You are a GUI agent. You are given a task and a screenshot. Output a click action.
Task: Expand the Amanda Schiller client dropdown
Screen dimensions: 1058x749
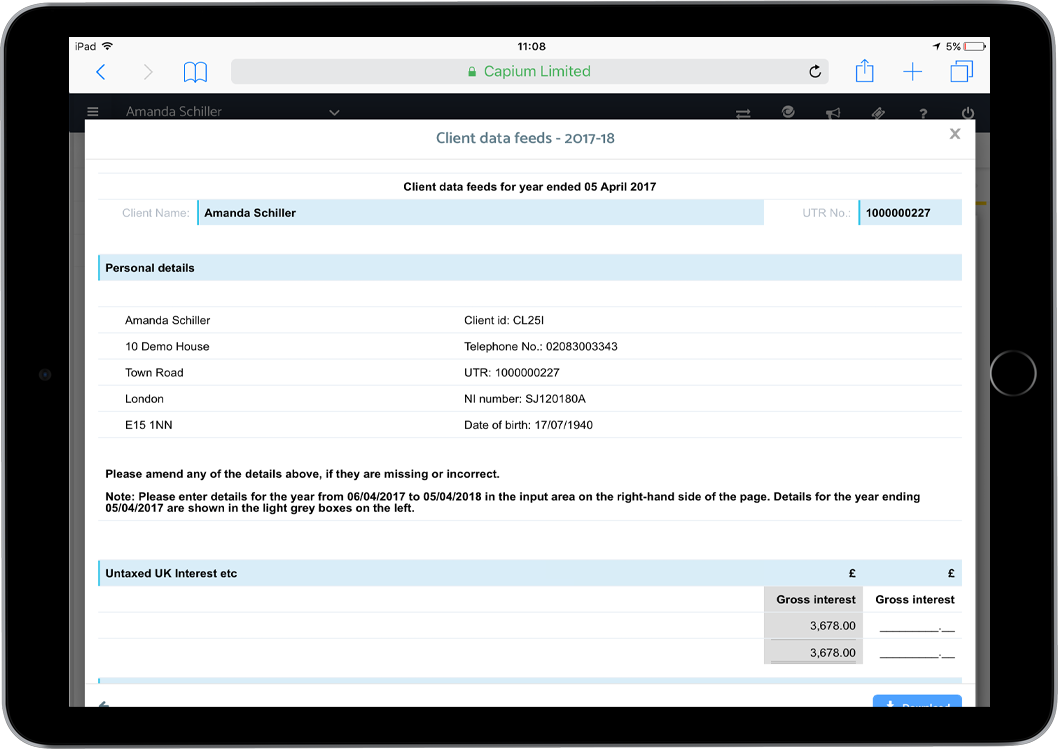[x=334, y=112]
